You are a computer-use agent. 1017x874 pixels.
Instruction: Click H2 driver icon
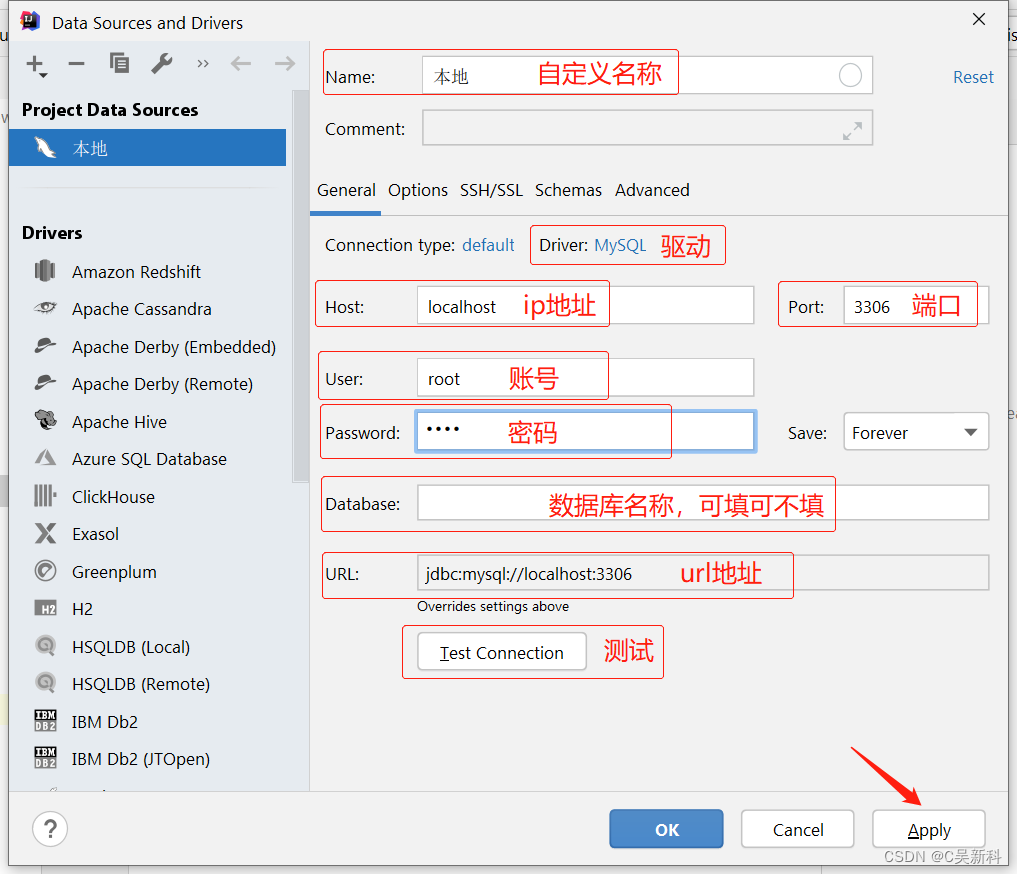45,608
